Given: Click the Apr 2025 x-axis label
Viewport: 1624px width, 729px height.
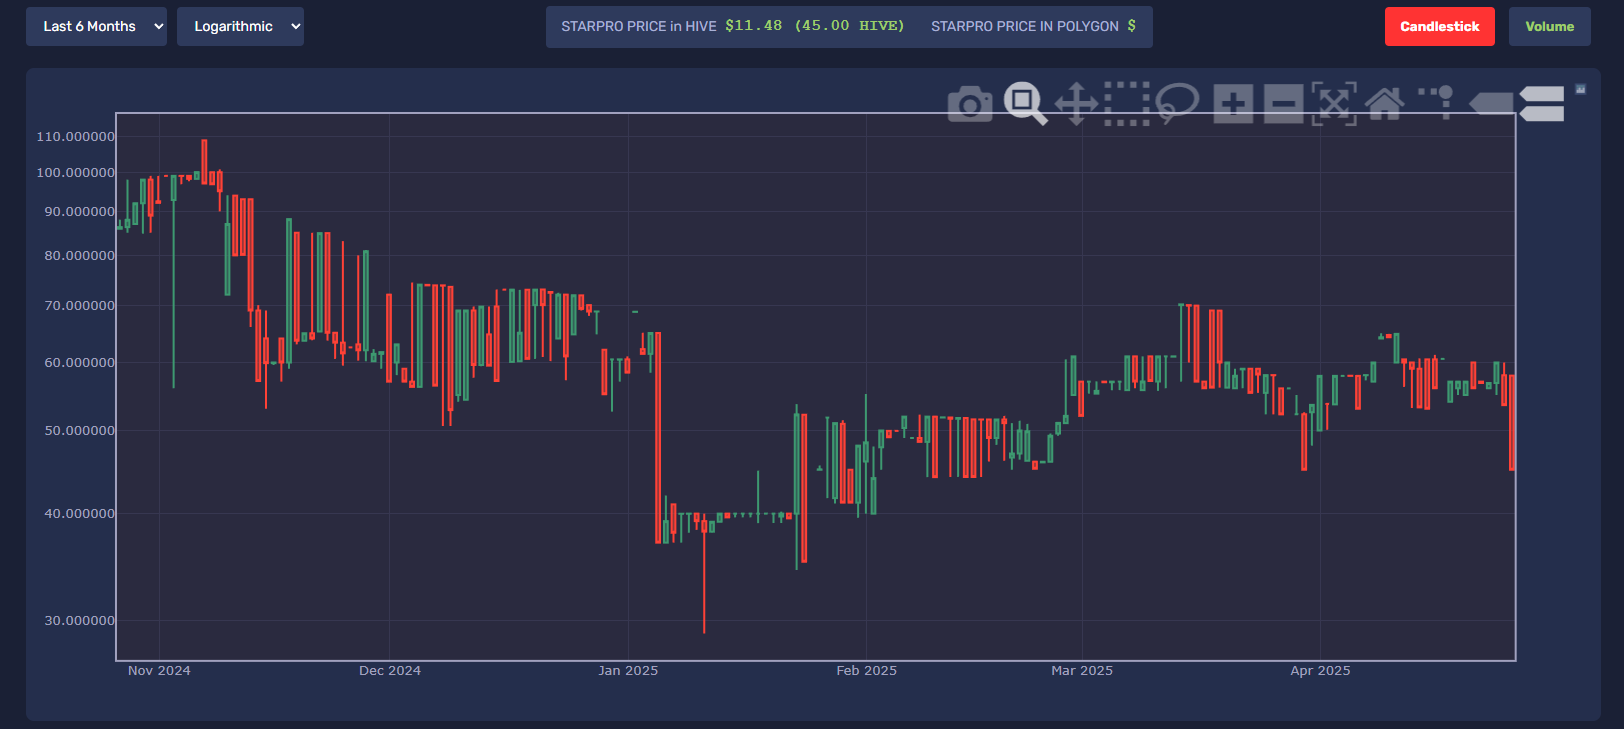Looking at the screenshot, I should [1320, 671].
